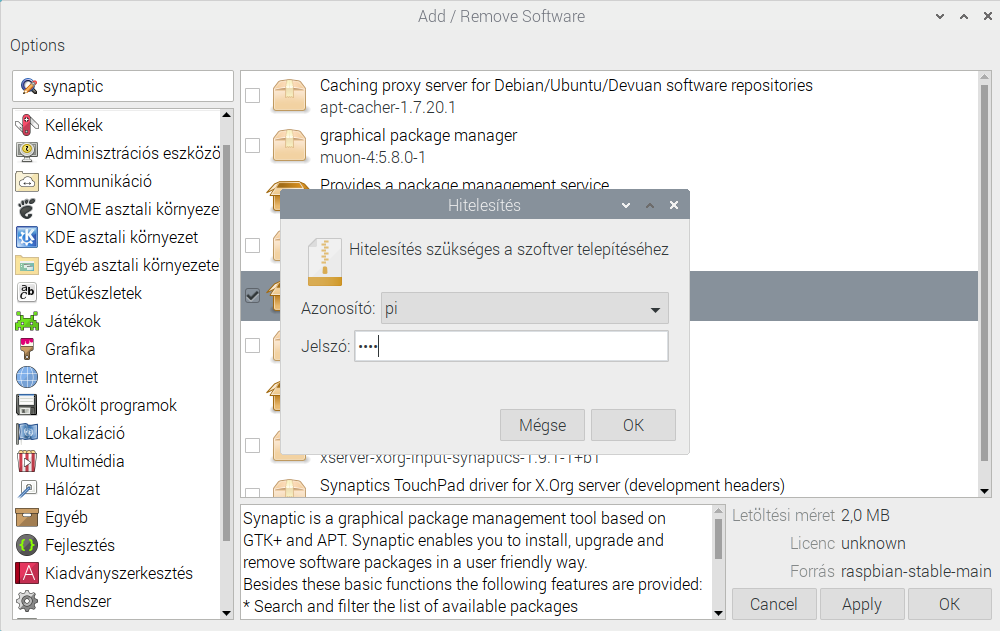The image size is (1000, 631).
Task: Select 'Caching proxy server' package row text
Action: click(x=566, y=85)
